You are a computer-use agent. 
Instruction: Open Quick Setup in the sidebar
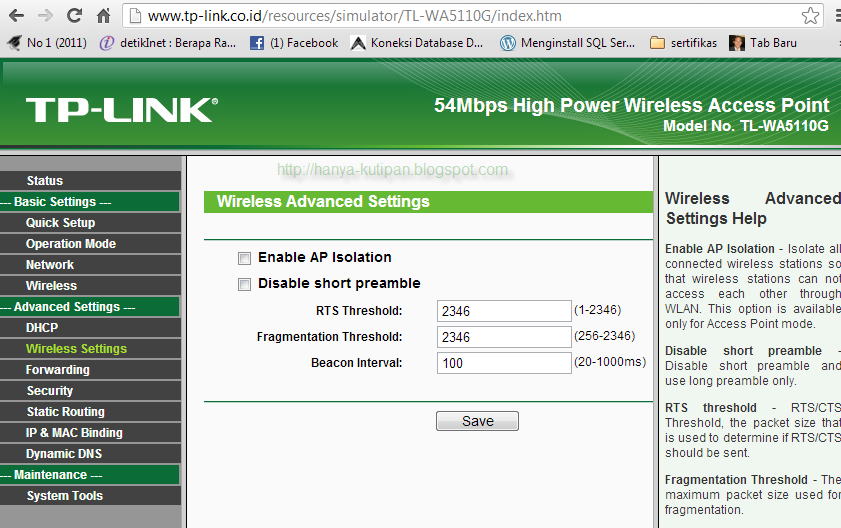point(90,223)
